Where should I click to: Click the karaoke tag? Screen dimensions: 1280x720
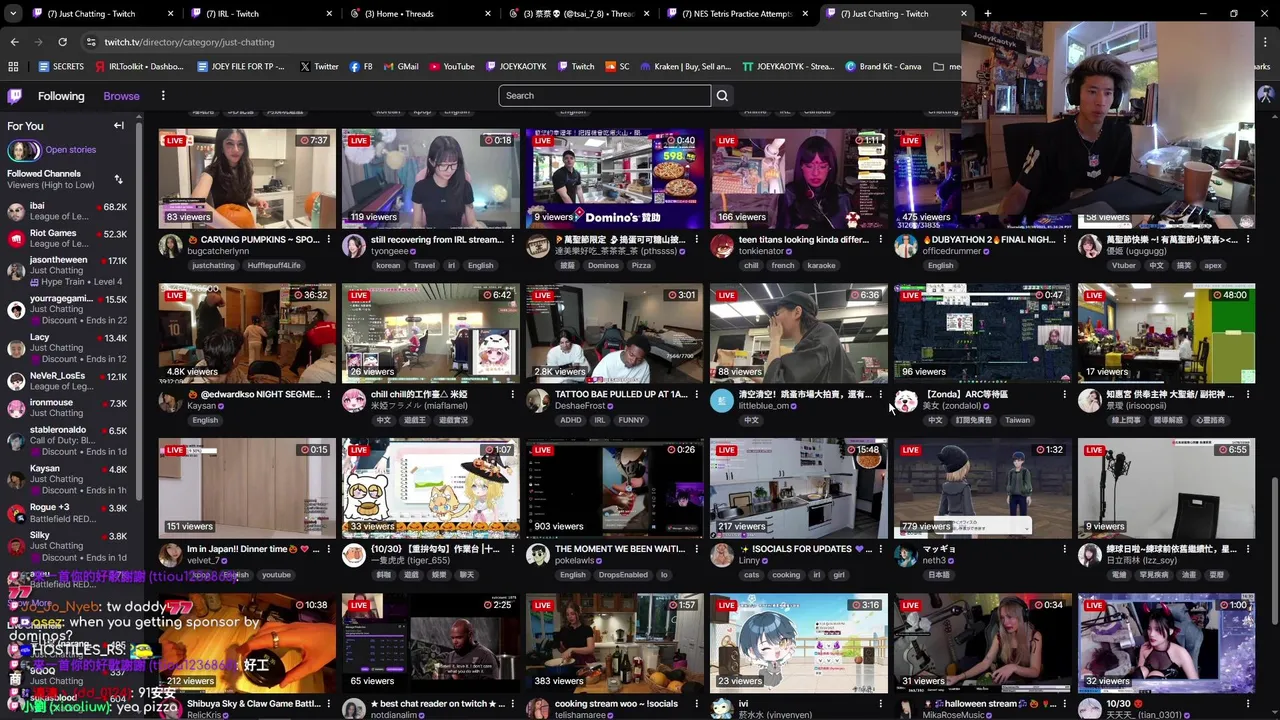coord(821,266)
